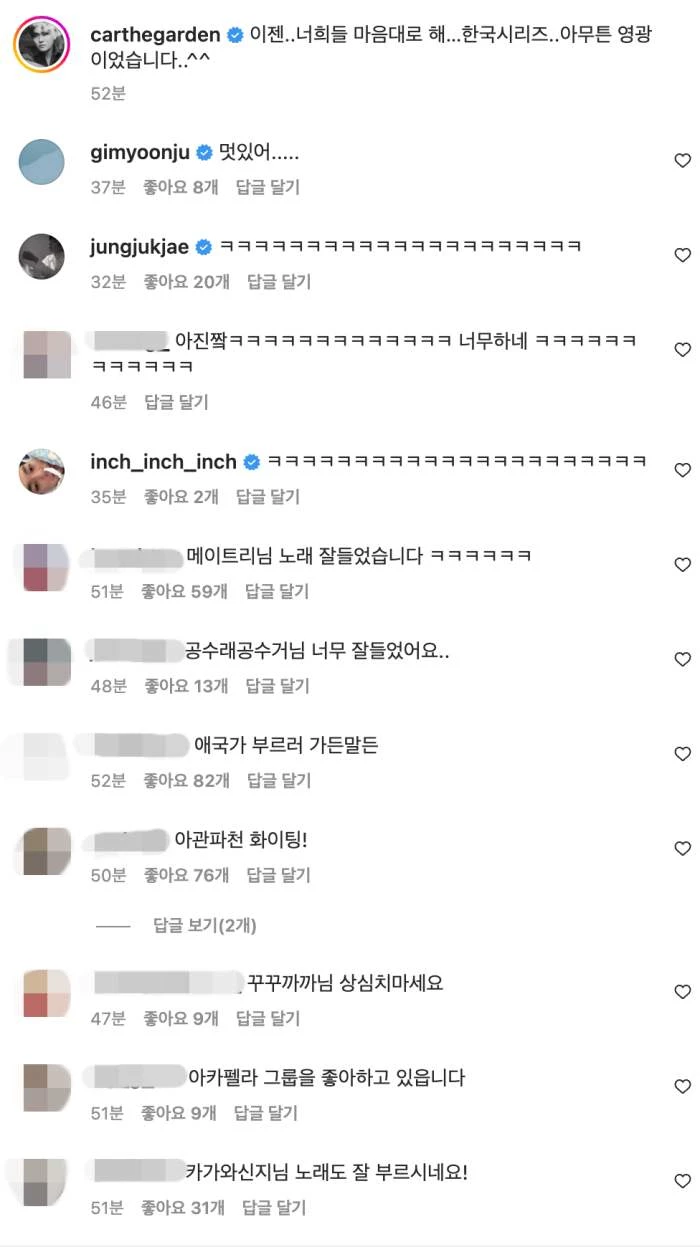Like the 메이트리님 노래 잘들었습니다 comment

tap(682, 565)
